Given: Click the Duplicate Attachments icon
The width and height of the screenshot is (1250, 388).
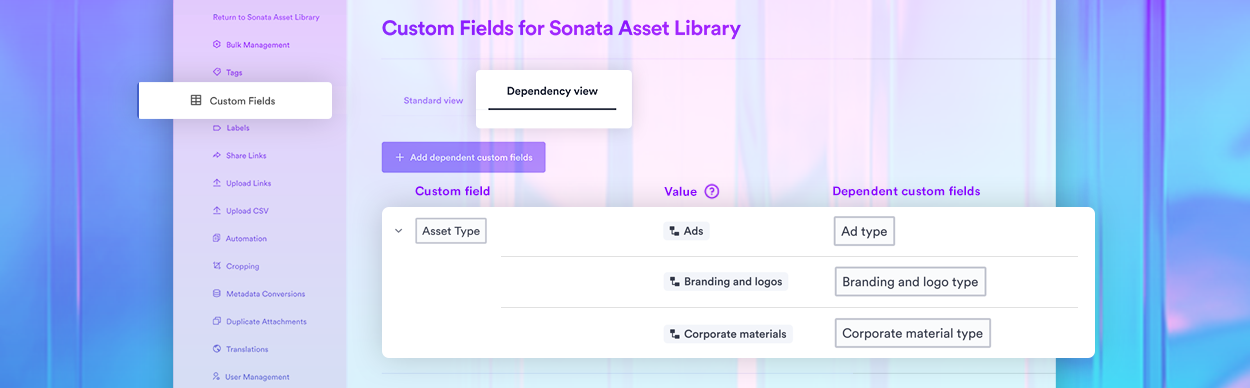Looking at the screenshot, I should coord(217,321).
